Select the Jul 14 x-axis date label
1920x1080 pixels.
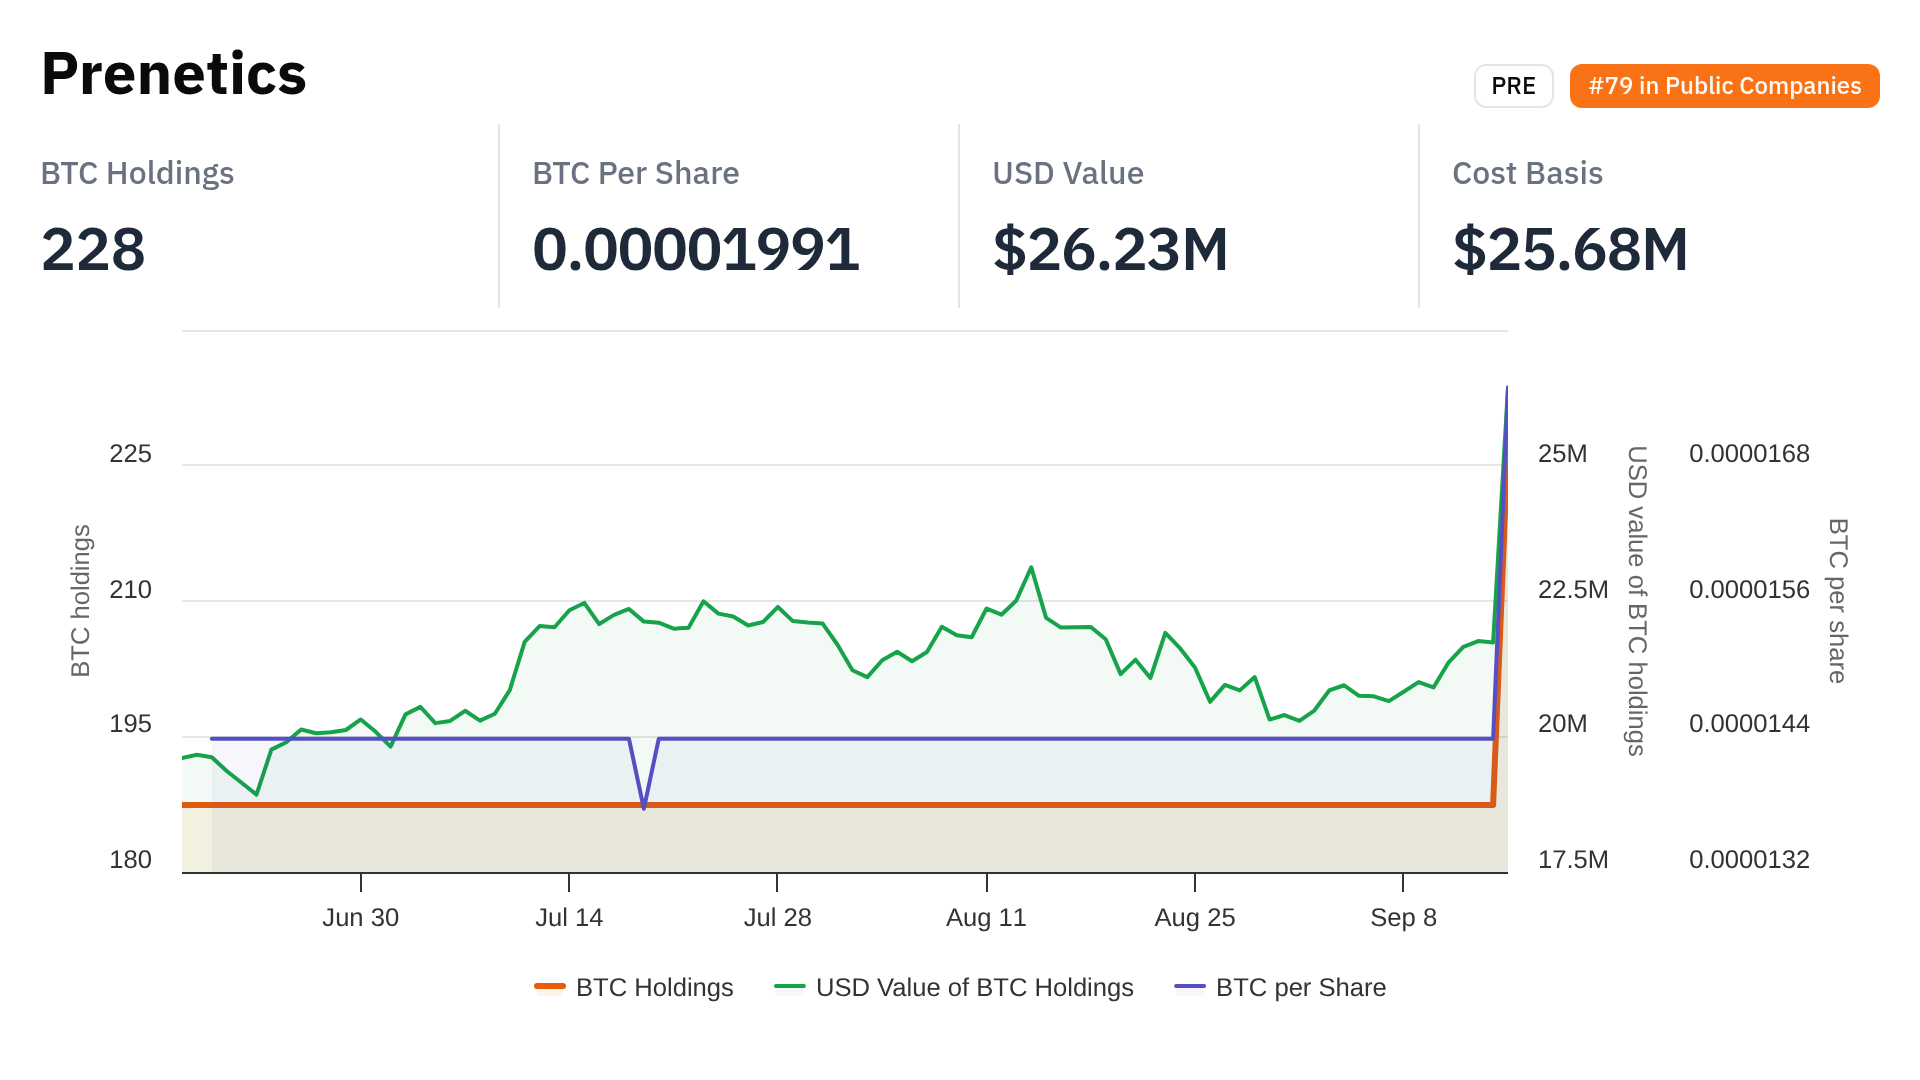coord(569,917)
